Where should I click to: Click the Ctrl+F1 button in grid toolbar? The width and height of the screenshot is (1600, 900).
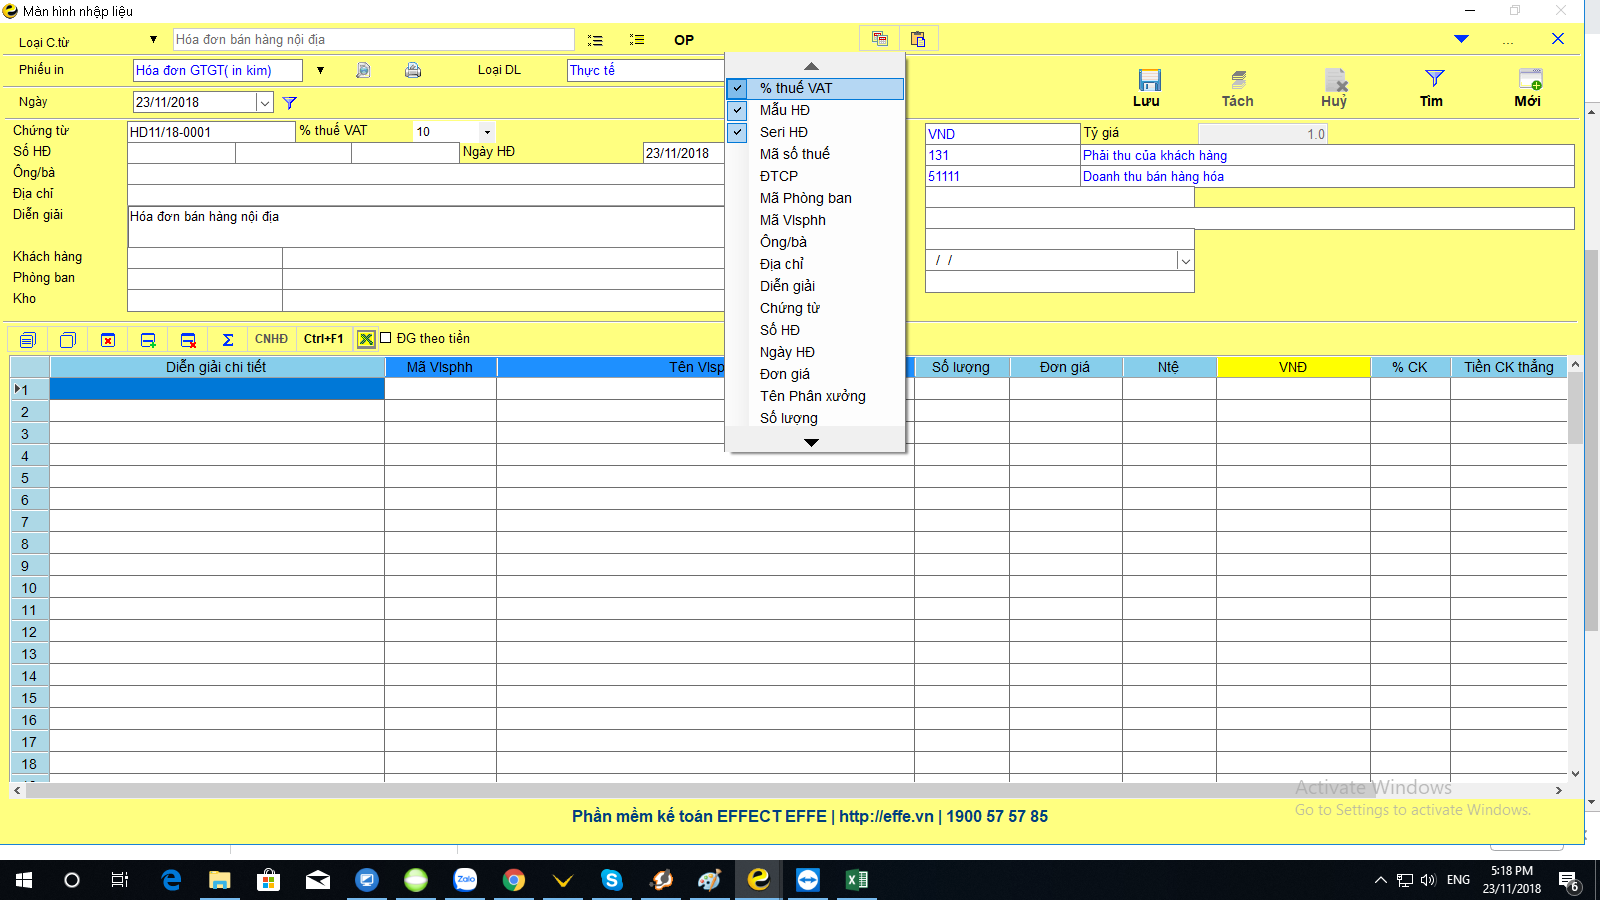coord(324,339)
